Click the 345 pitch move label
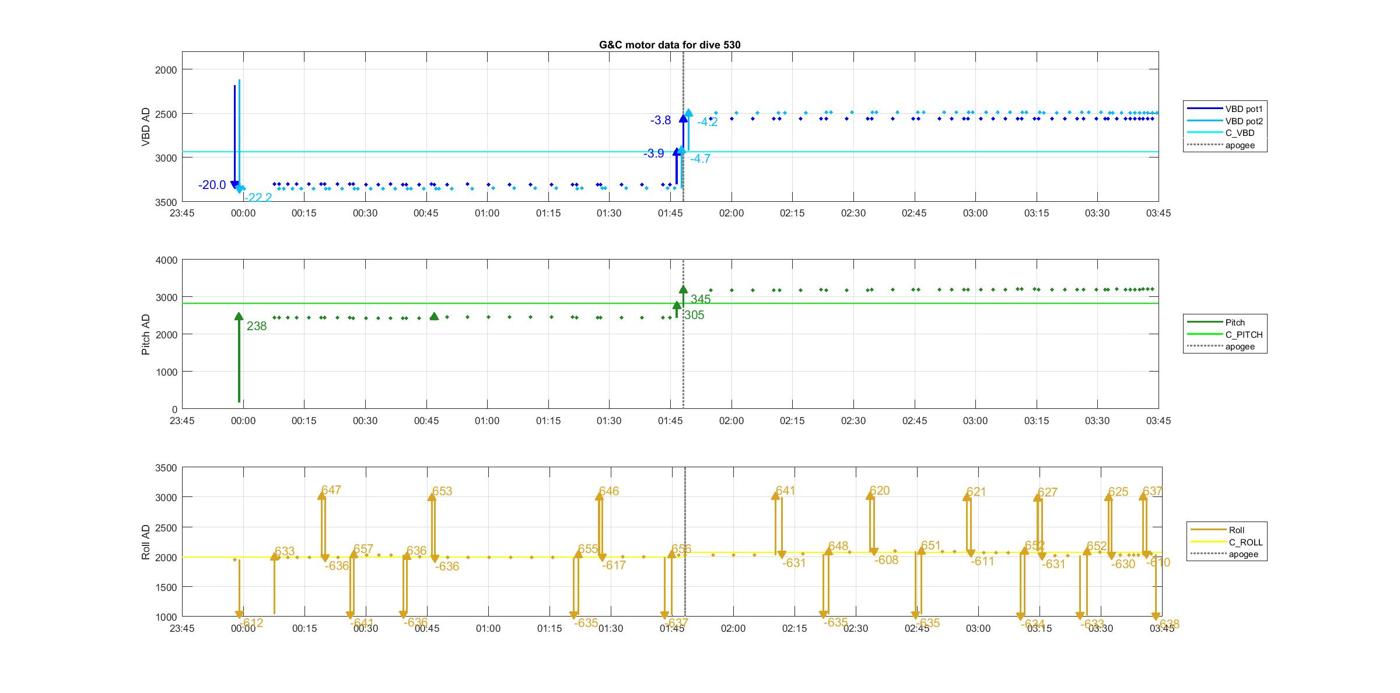 pyautogui.click(x=701, y=299)
